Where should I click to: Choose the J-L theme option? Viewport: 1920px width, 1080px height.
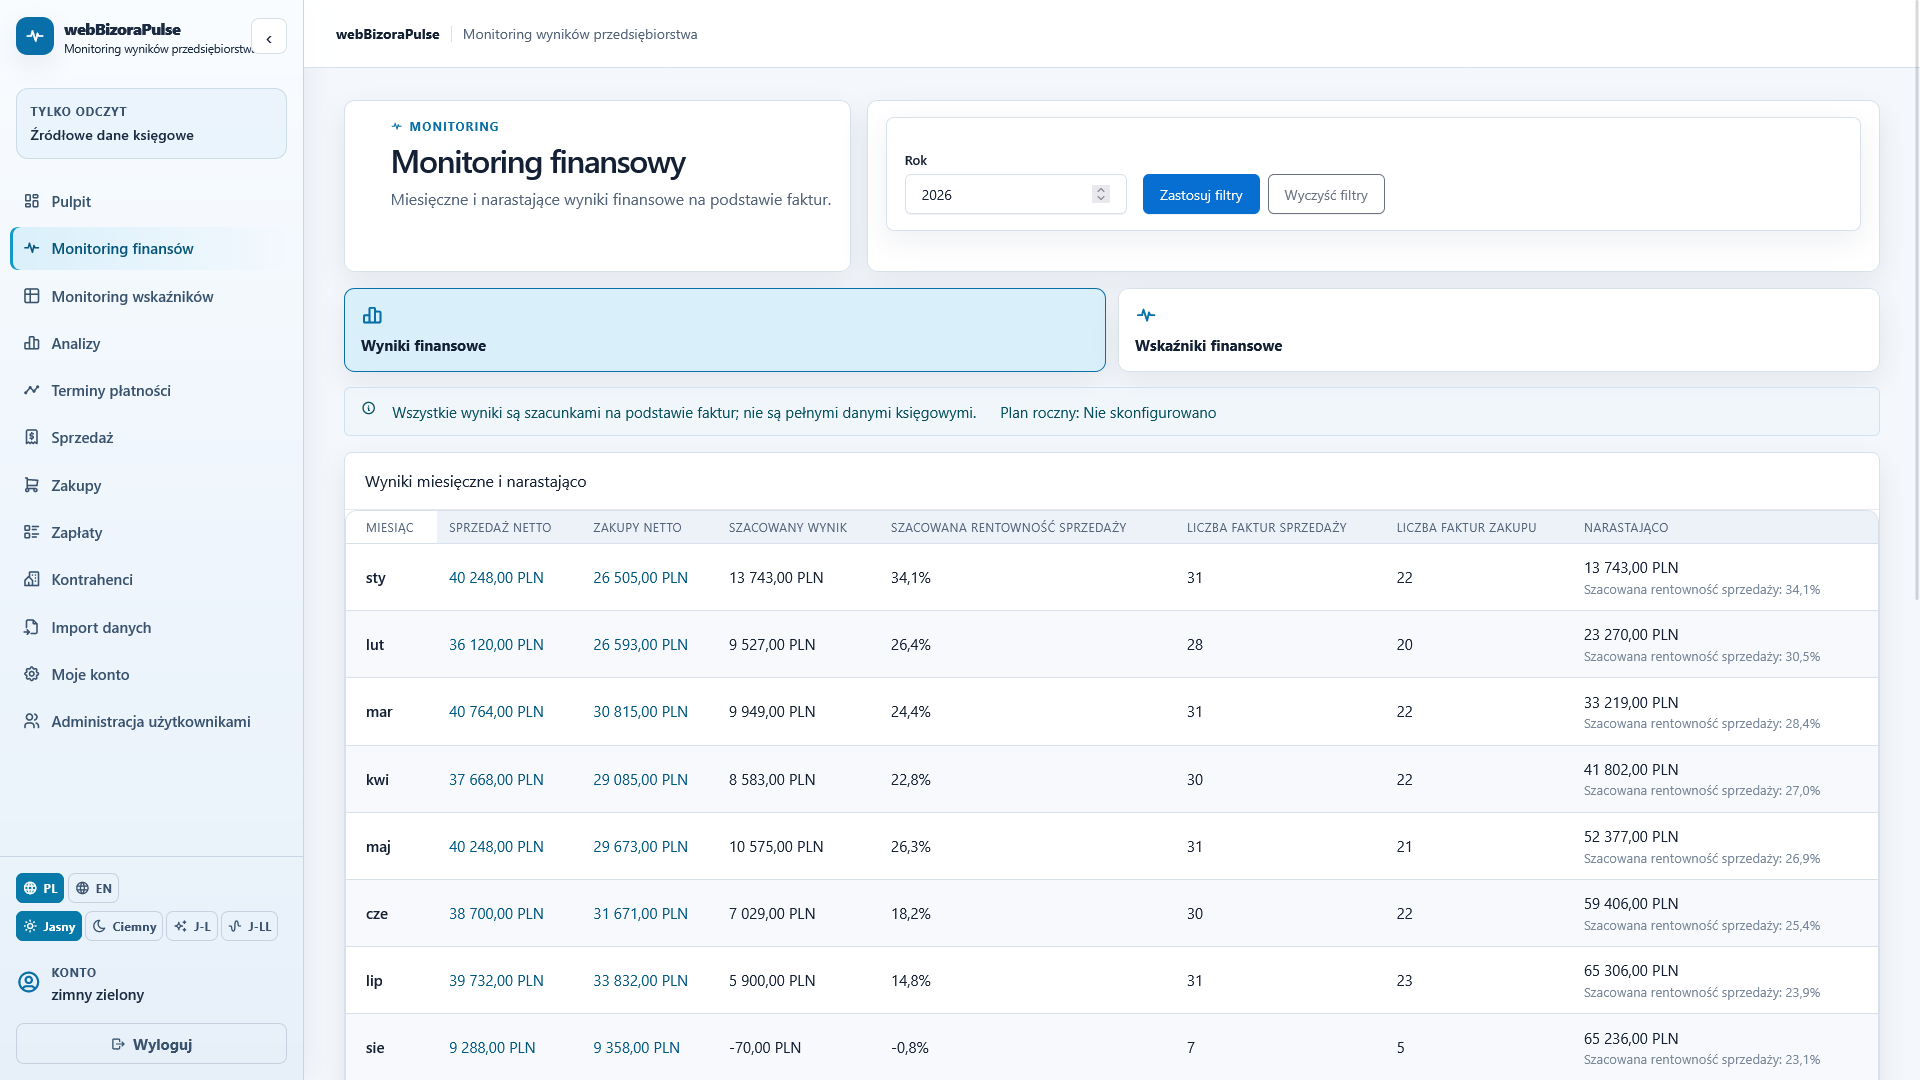[x=192, y=926]
